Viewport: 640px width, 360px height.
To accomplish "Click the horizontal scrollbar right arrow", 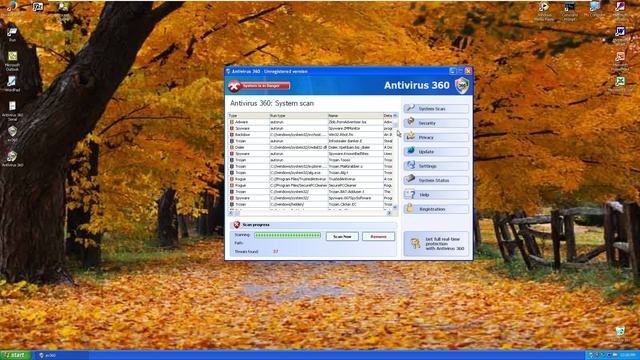I will click(x=389, y=213).
